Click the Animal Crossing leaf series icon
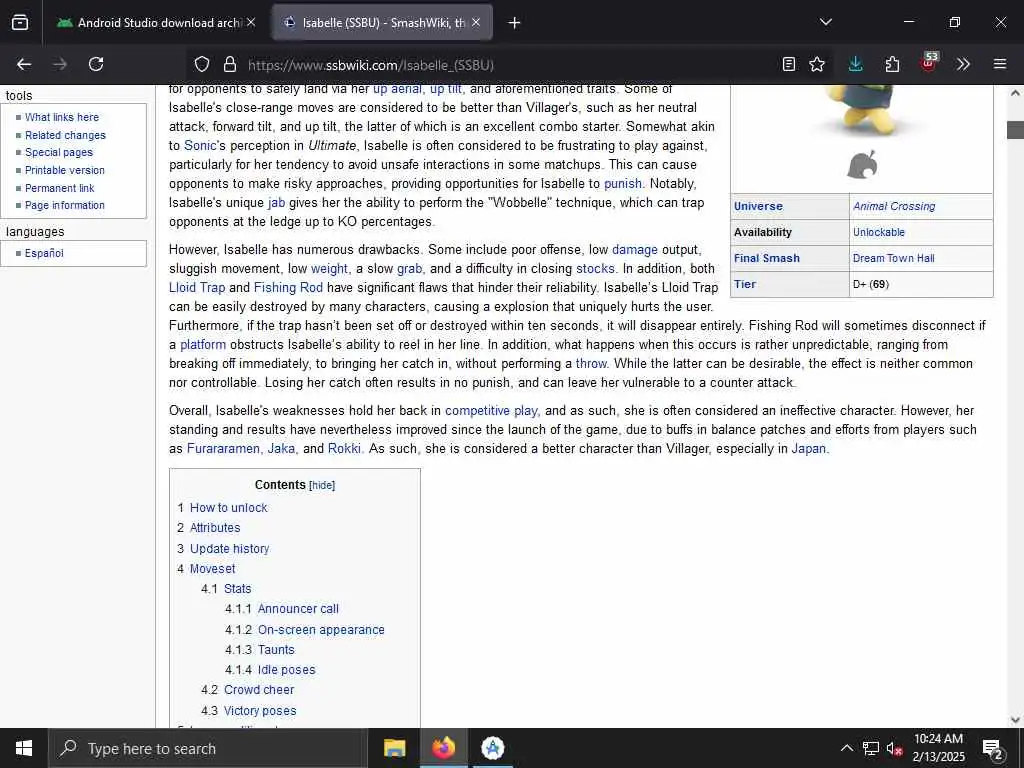Image resolution: width=1024 pixels, height=768 pixels. click(x=862, y=165)
